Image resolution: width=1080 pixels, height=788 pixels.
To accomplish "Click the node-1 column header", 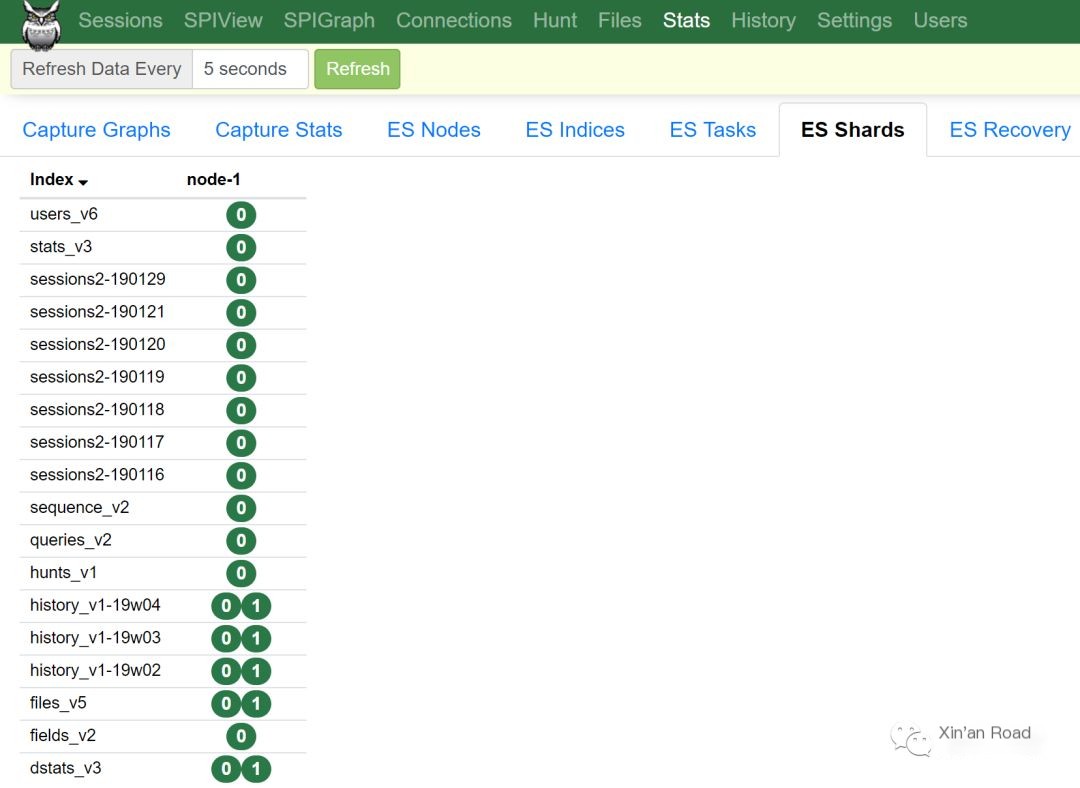I will [x=214, y=179].
